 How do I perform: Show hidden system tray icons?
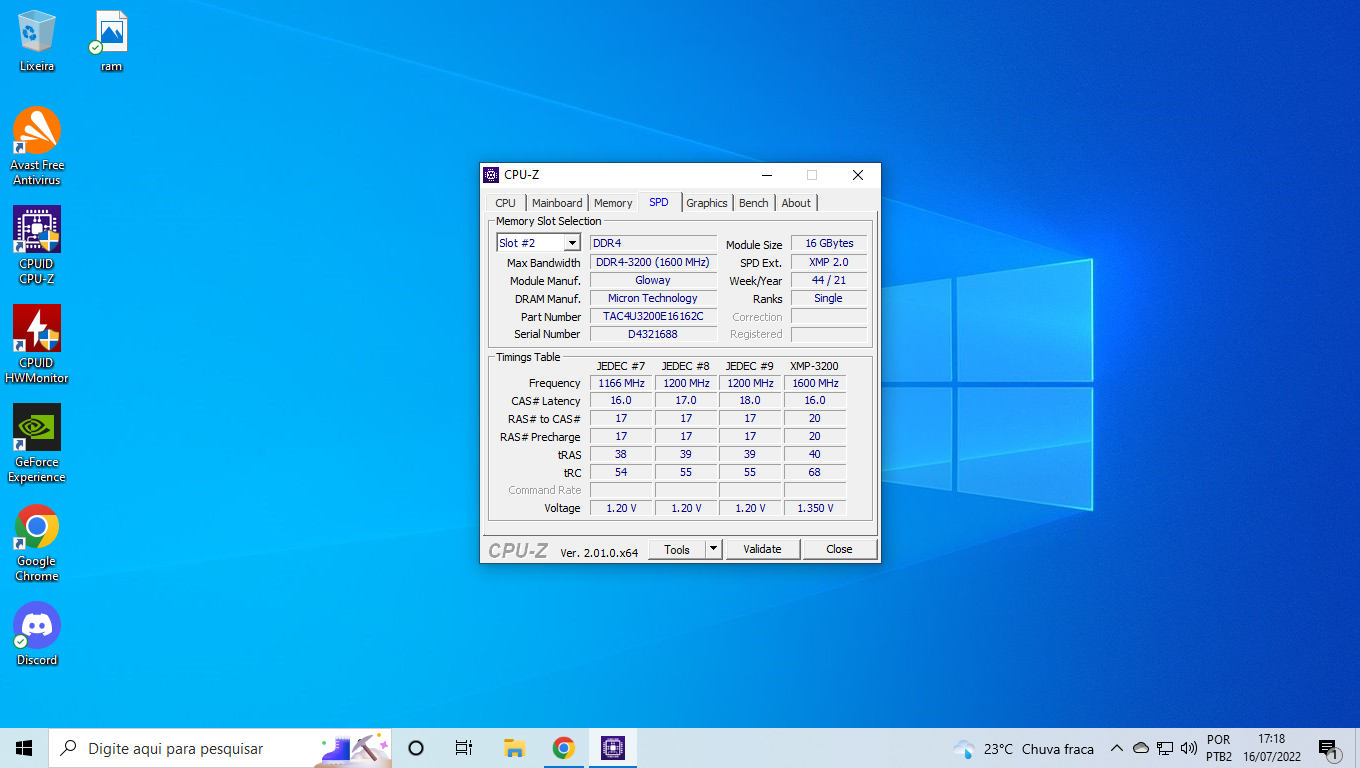pyautogui.click(x=1117, y=748)
